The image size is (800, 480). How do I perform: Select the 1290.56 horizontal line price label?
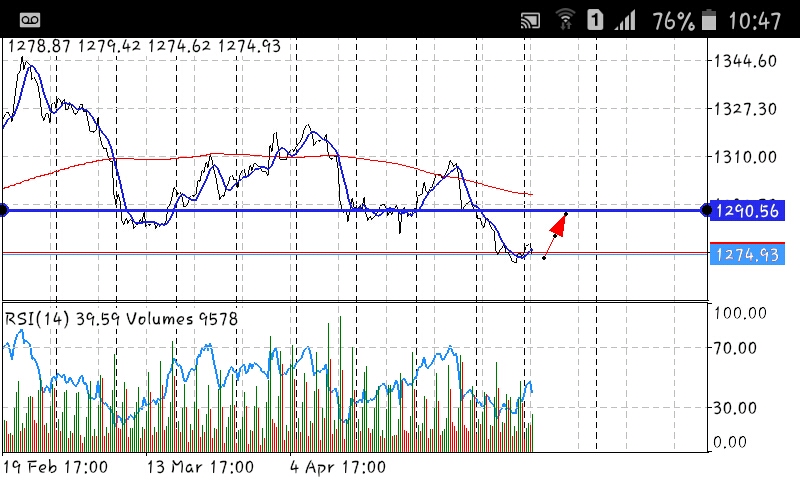pos(747,211)
